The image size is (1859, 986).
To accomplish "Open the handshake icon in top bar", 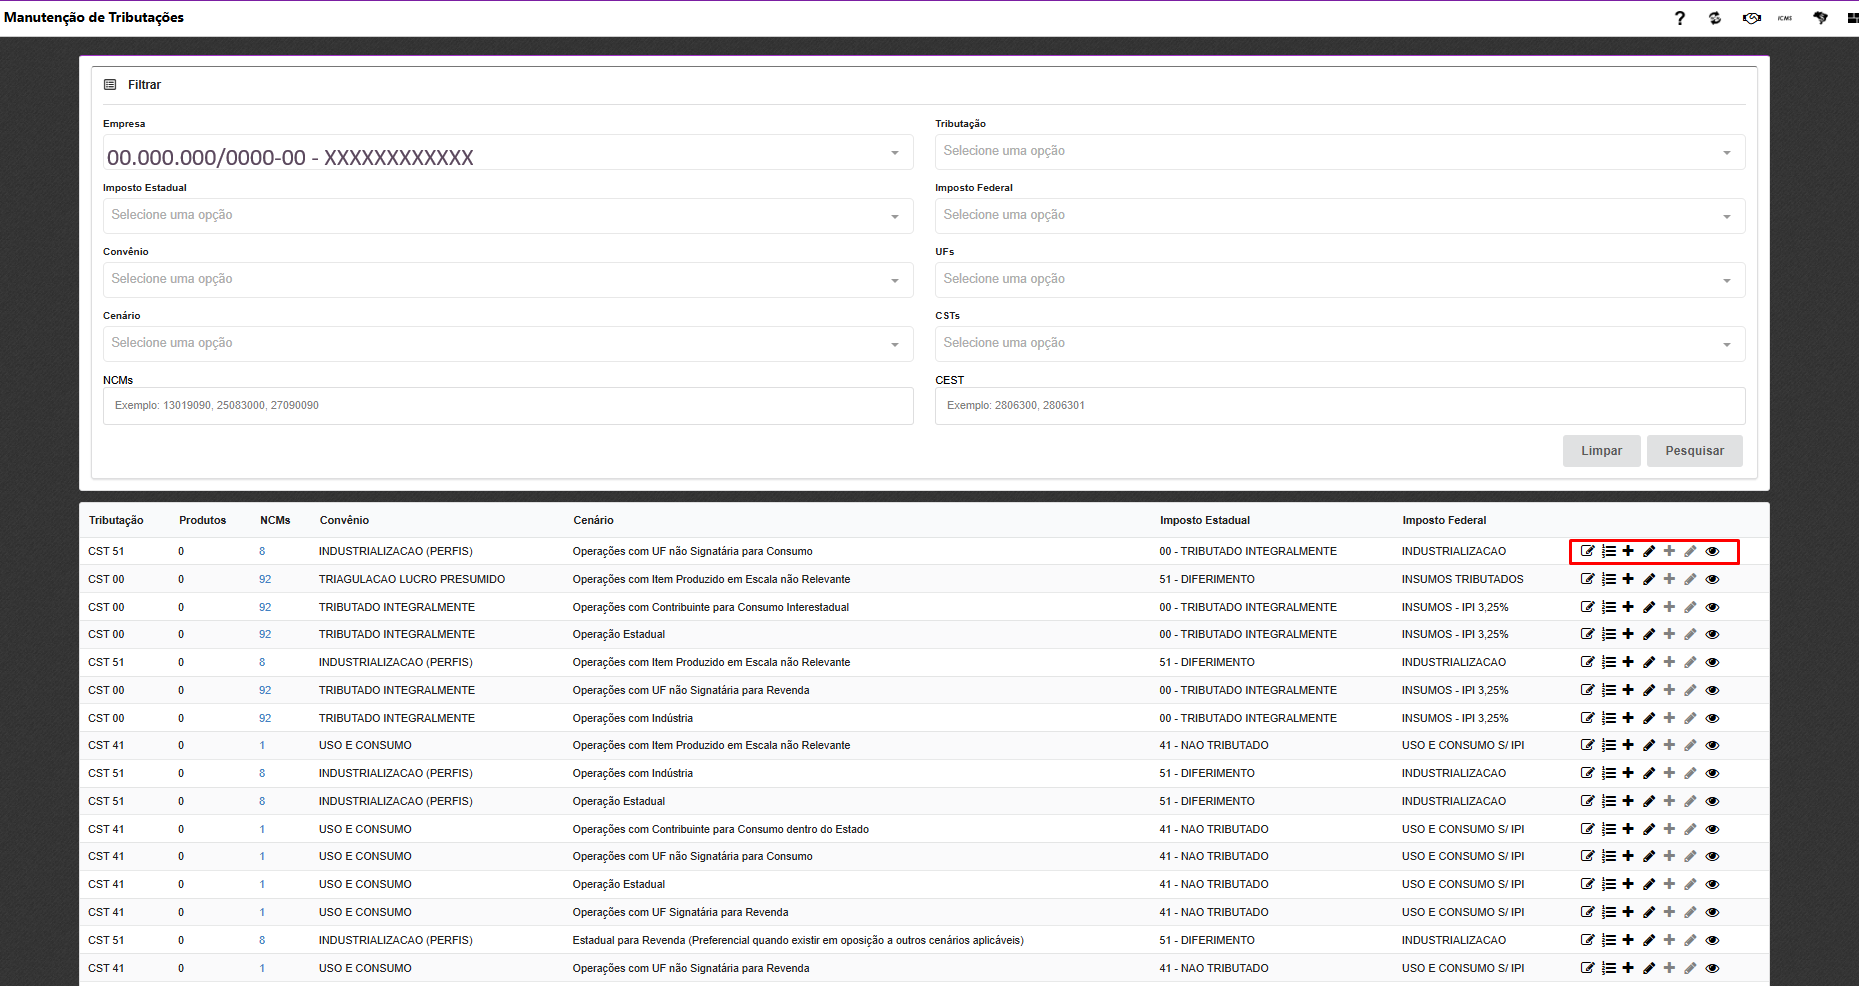I will [1751, 18].
